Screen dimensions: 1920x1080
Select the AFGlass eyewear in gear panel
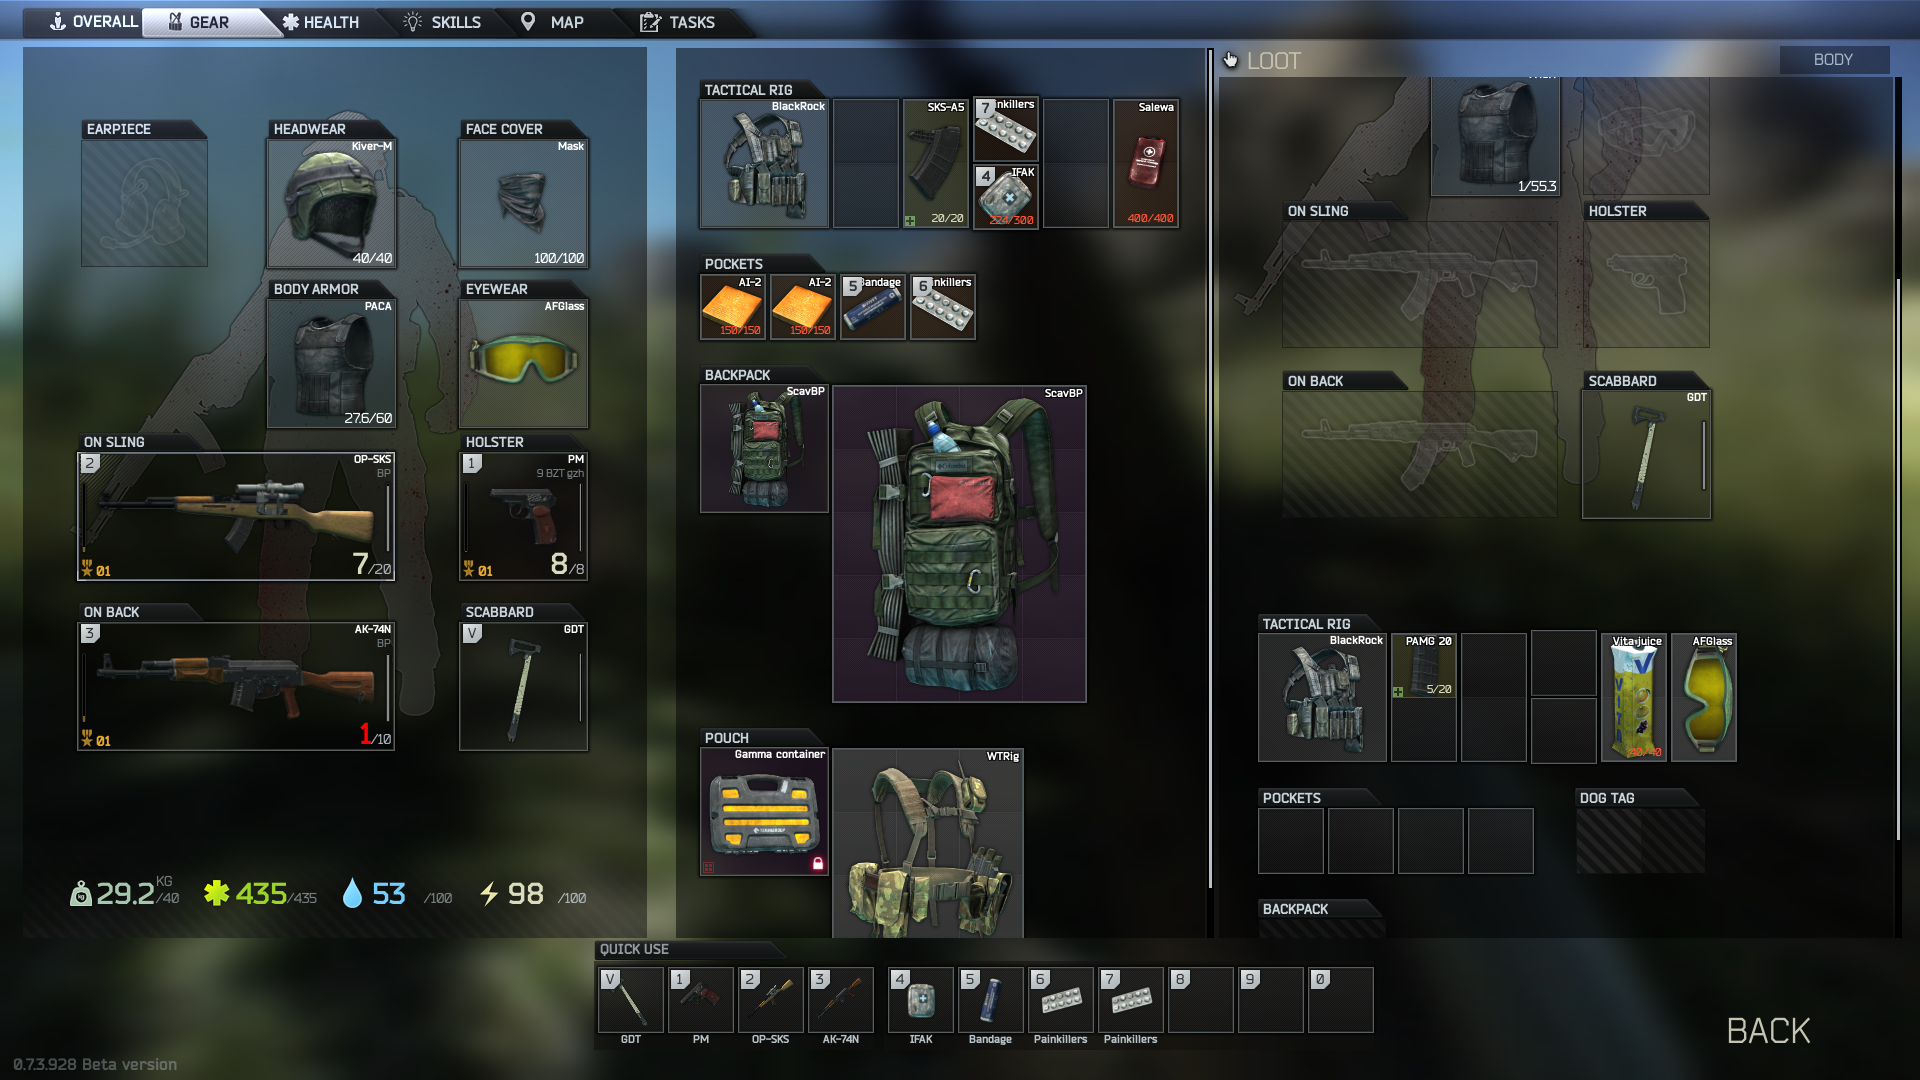click(x=523, y=363)
